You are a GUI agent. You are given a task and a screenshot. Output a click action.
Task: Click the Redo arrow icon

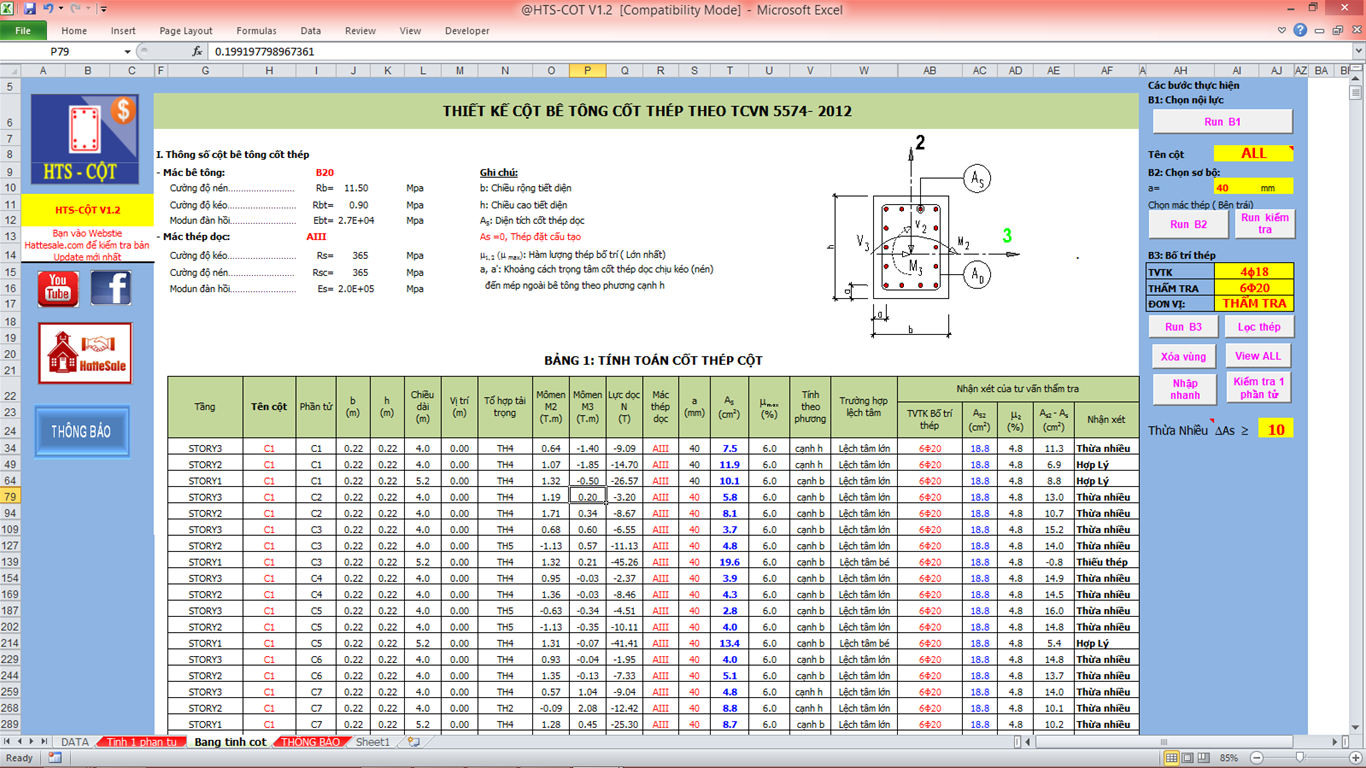(x=75, y=9)
